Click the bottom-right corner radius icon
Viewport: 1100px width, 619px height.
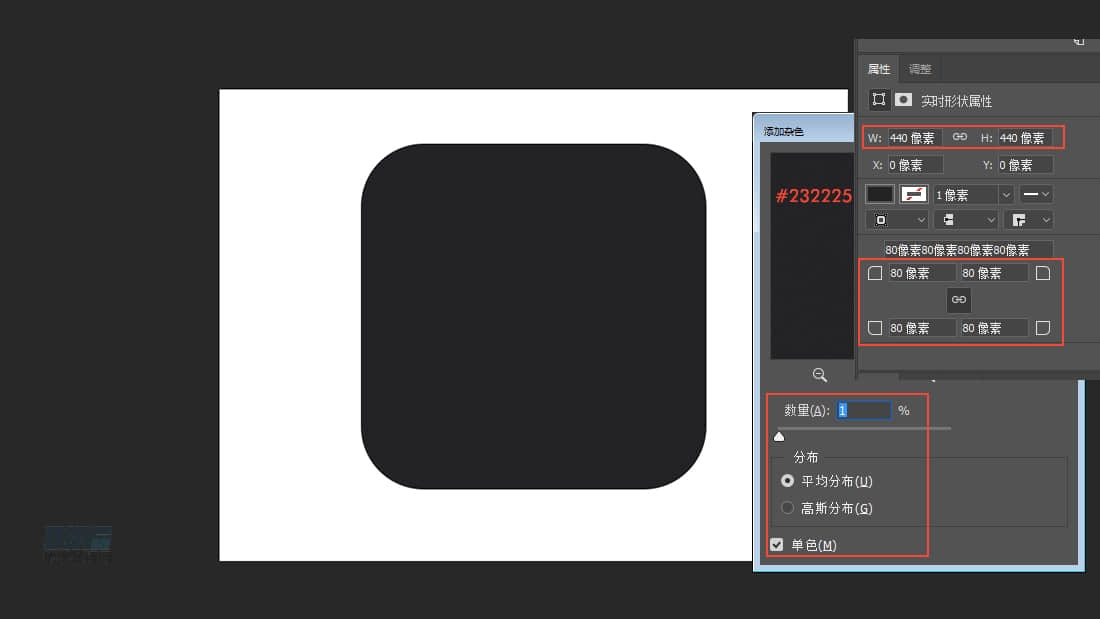point(1043,328)
